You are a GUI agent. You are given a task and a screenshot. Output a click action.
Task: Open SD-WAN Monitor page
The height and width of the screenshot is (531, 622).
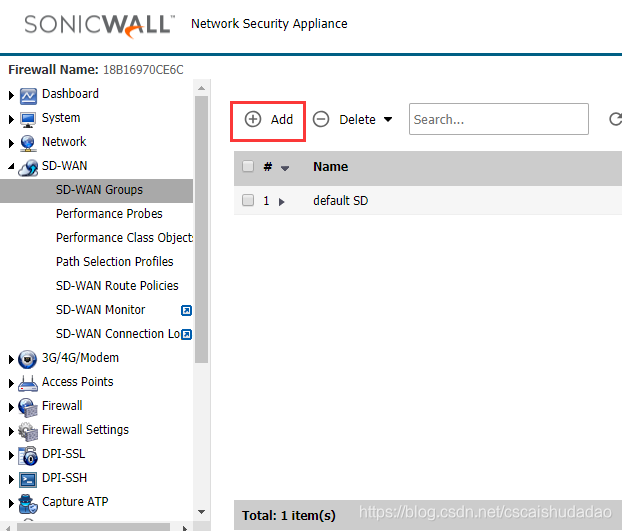[x=100, y=310]
